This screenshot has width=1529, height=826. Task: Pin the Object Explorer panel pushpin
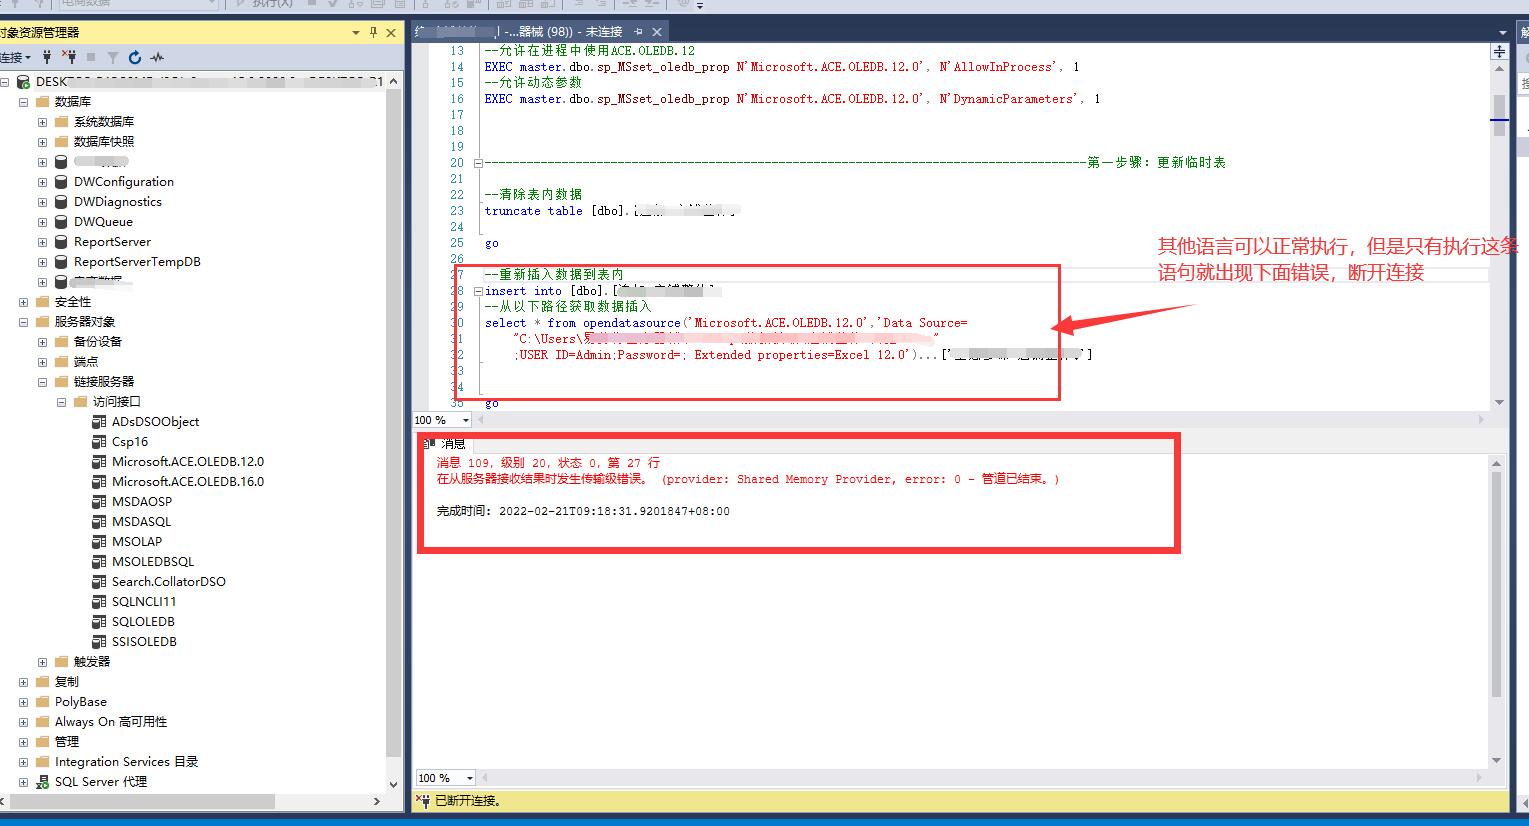372,32
